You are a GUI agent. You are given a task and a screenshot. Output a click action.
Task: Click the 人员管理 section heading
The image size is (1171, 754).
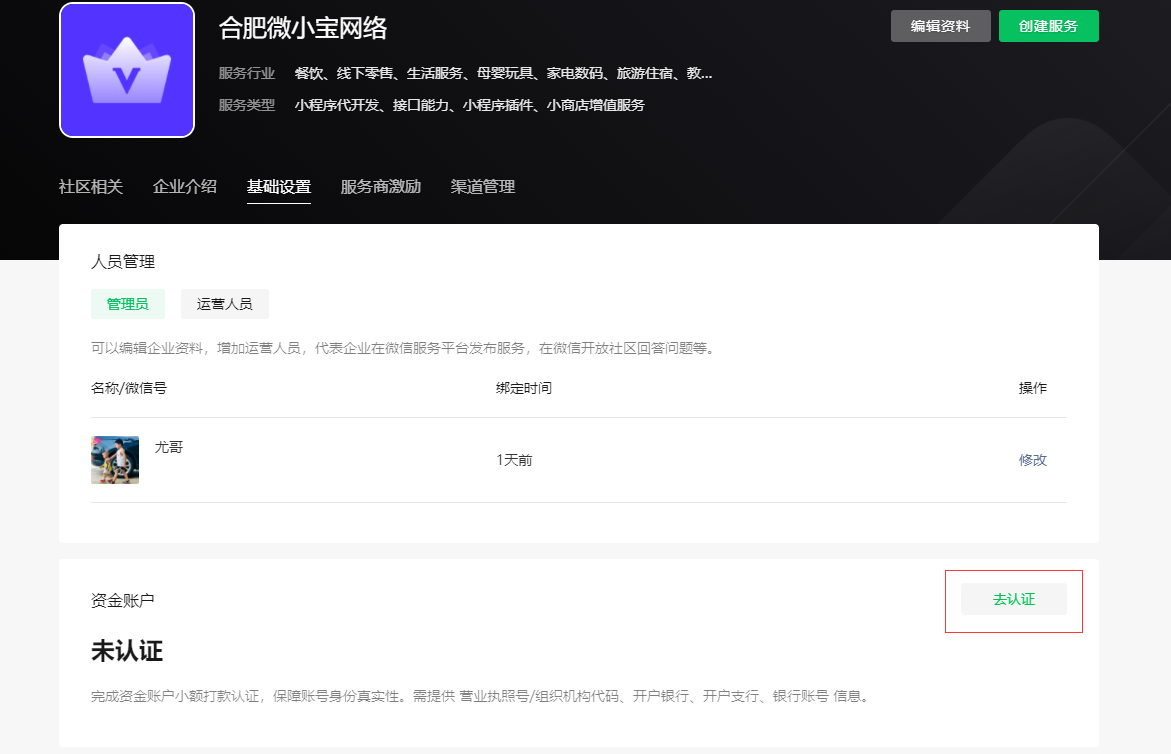(x=123, y=262)
